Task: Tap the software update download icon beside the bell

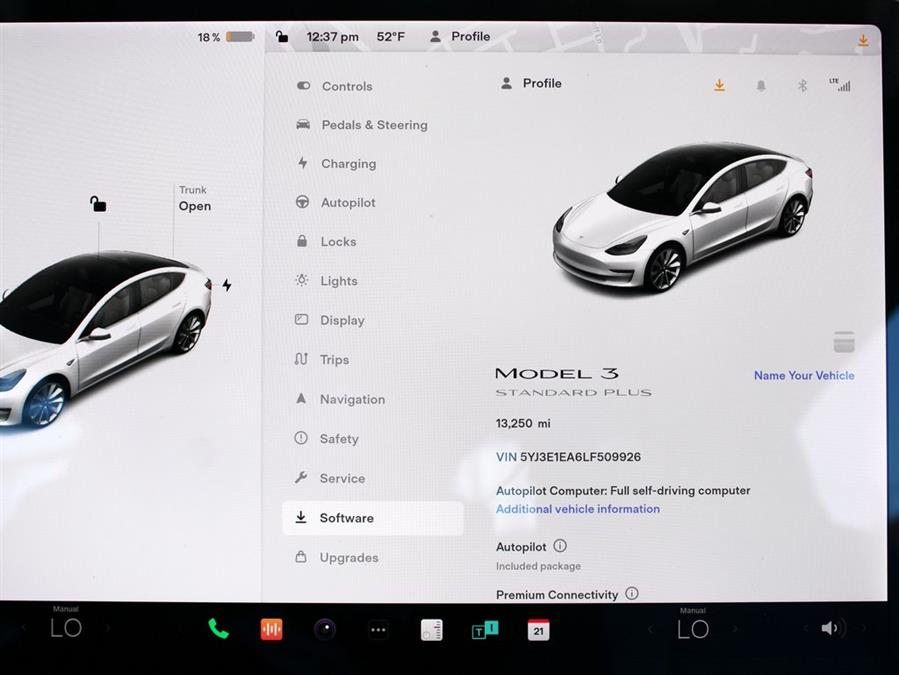Action: point(720,86)
